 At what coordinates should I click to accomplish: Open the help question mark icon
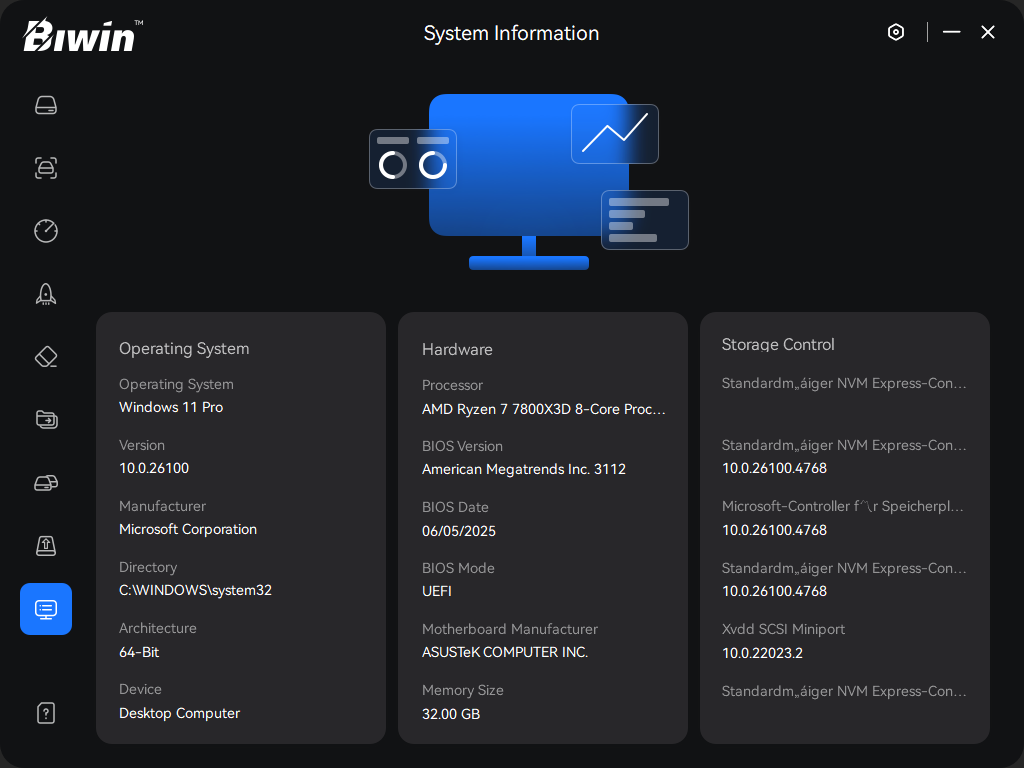click(46, 713)
